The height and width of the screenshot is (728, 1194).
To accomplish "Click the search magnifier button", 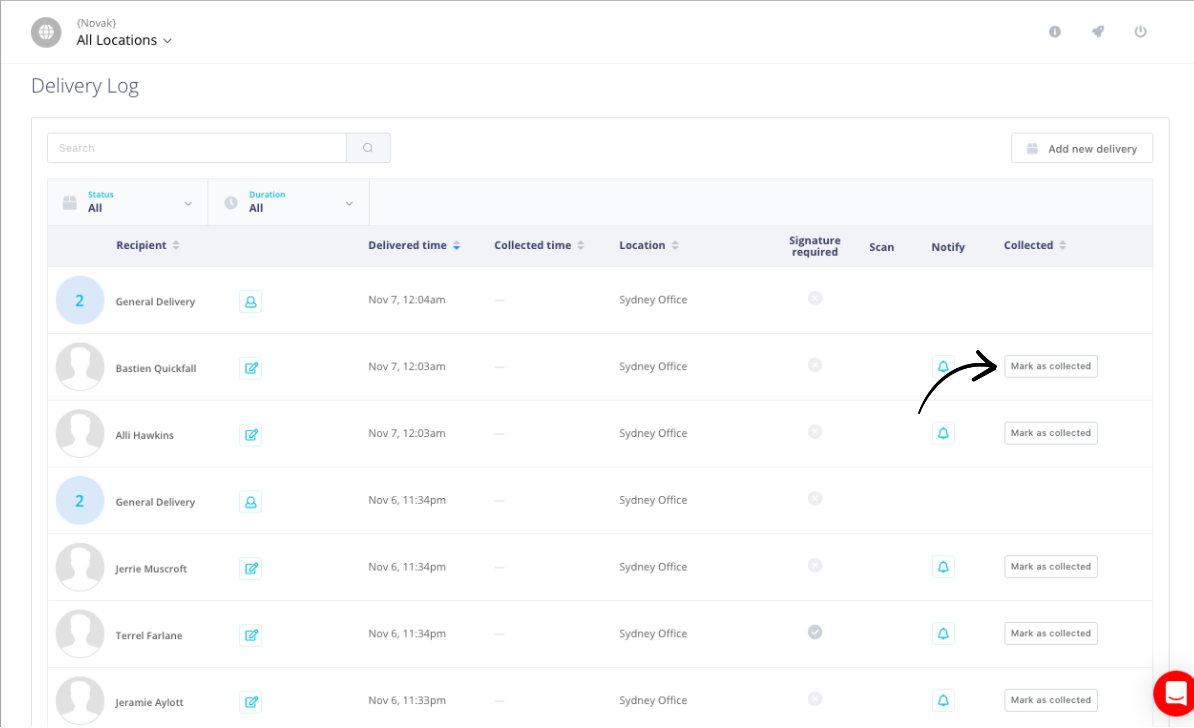I will point(368,148).
